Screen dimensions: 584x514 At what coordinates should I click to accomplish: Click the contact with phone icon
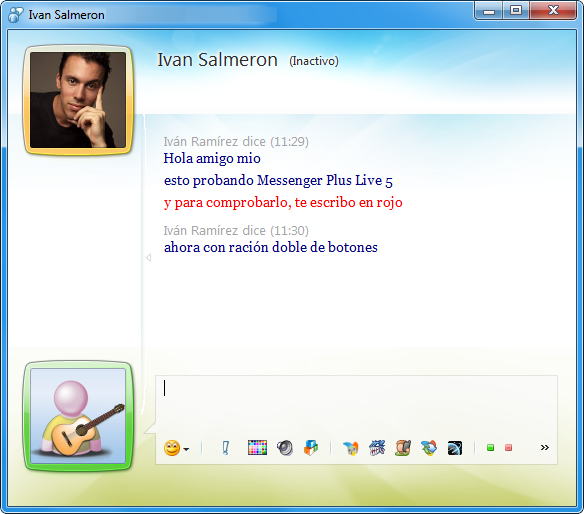pos(403,448)
